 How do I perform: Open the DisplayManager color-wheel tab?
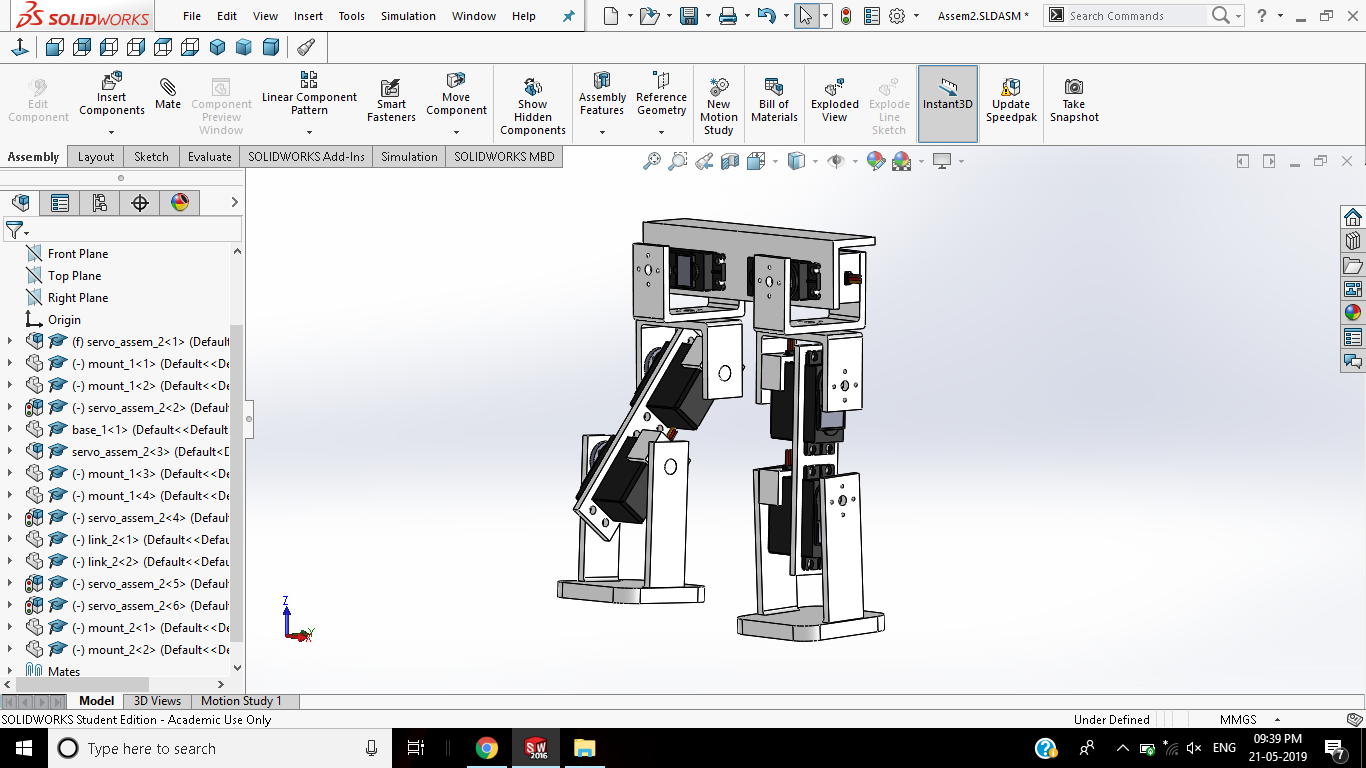click(180, 203)
